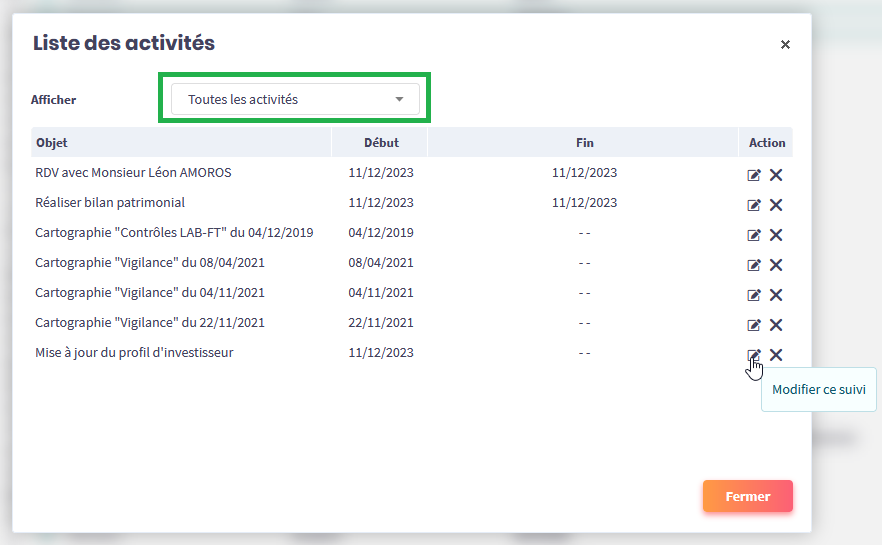
Task: Click the Fin column header
Action: click(x=584, y=143)
